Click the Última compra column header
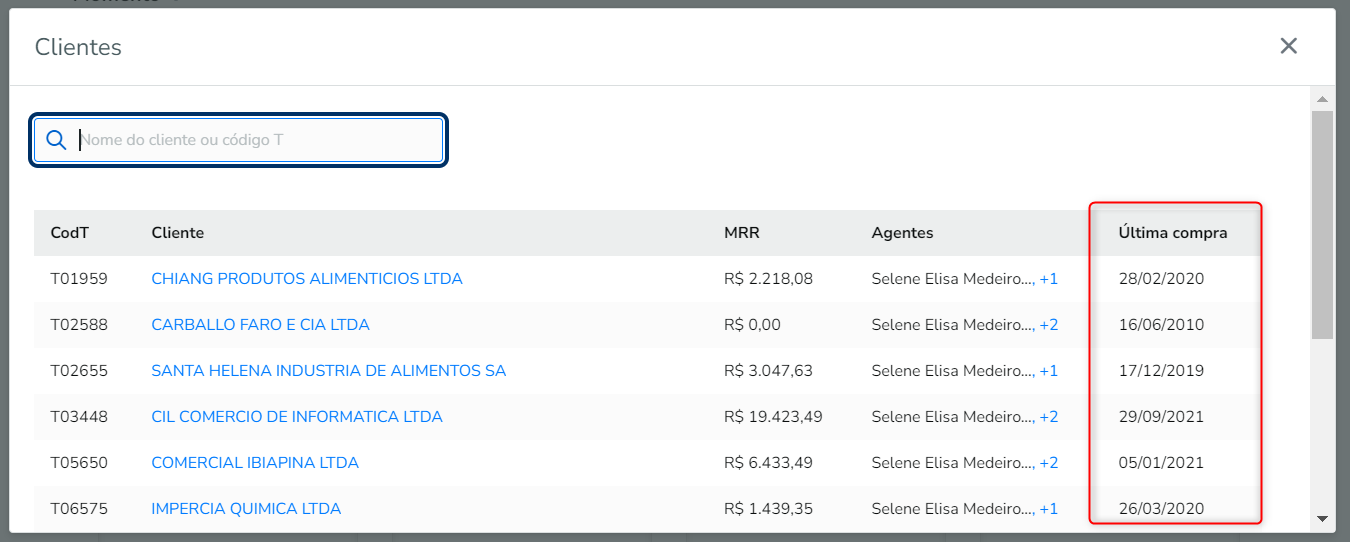Screen dimensions: 1350x542 1172,233
